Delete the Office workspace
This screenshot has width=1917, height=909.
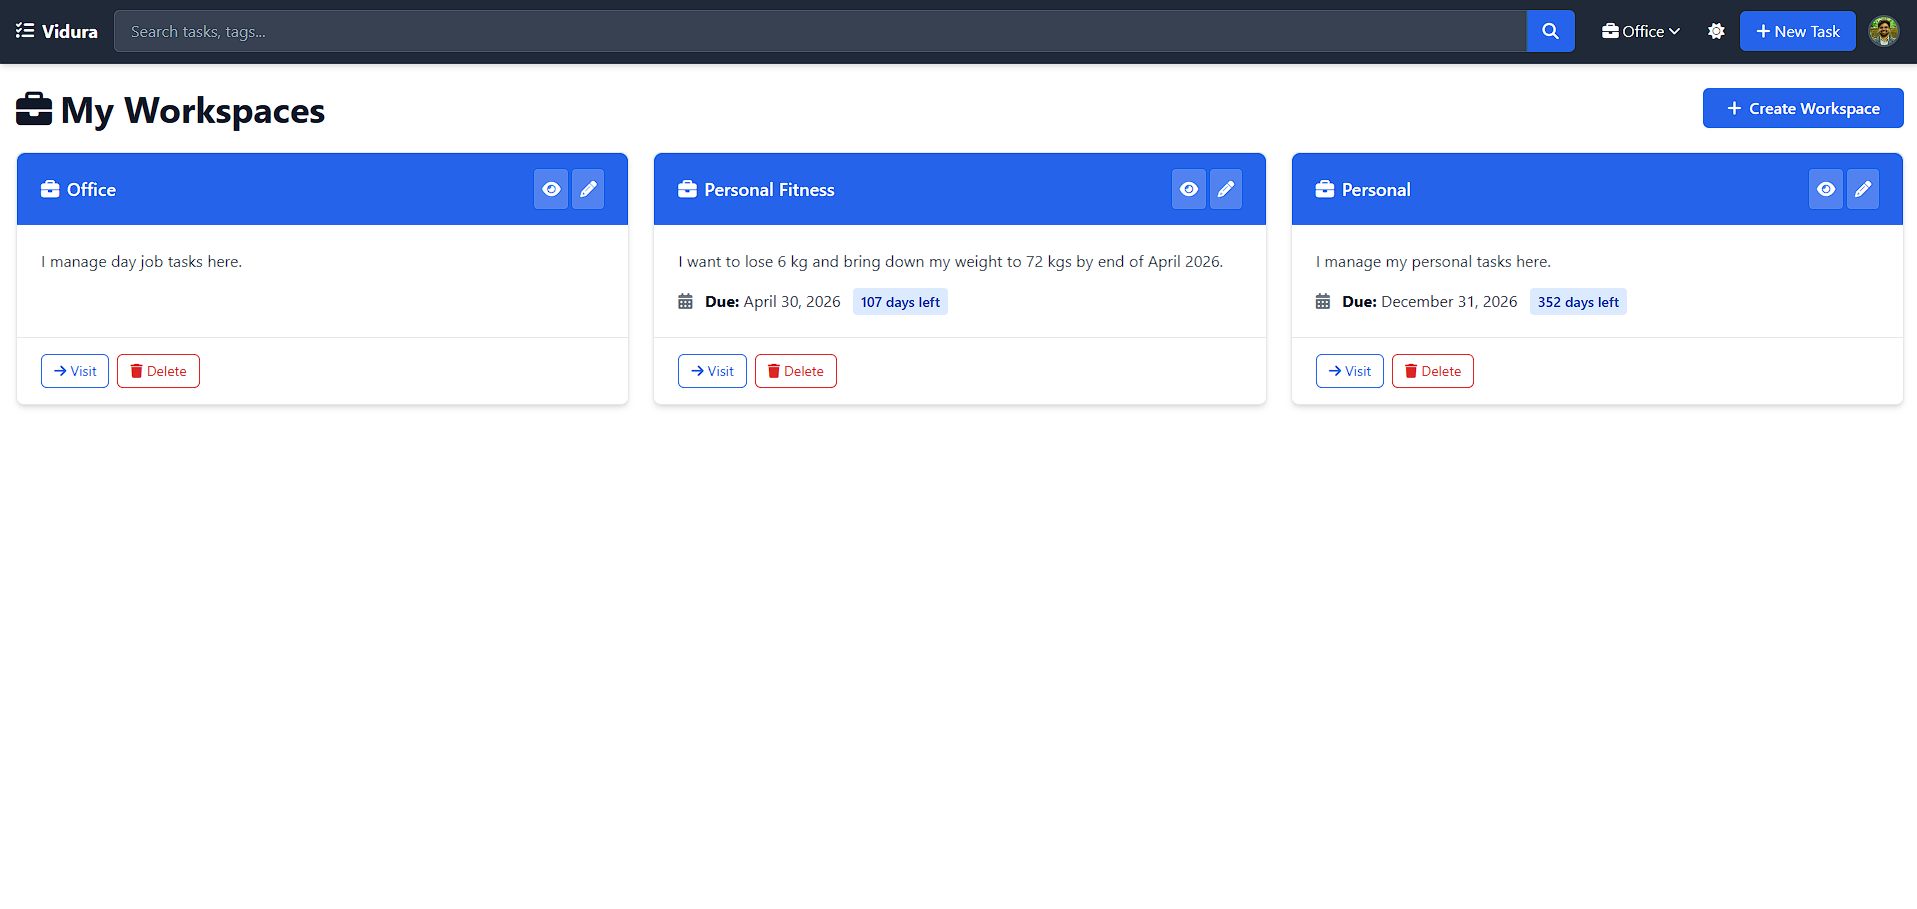coord(158,371)
